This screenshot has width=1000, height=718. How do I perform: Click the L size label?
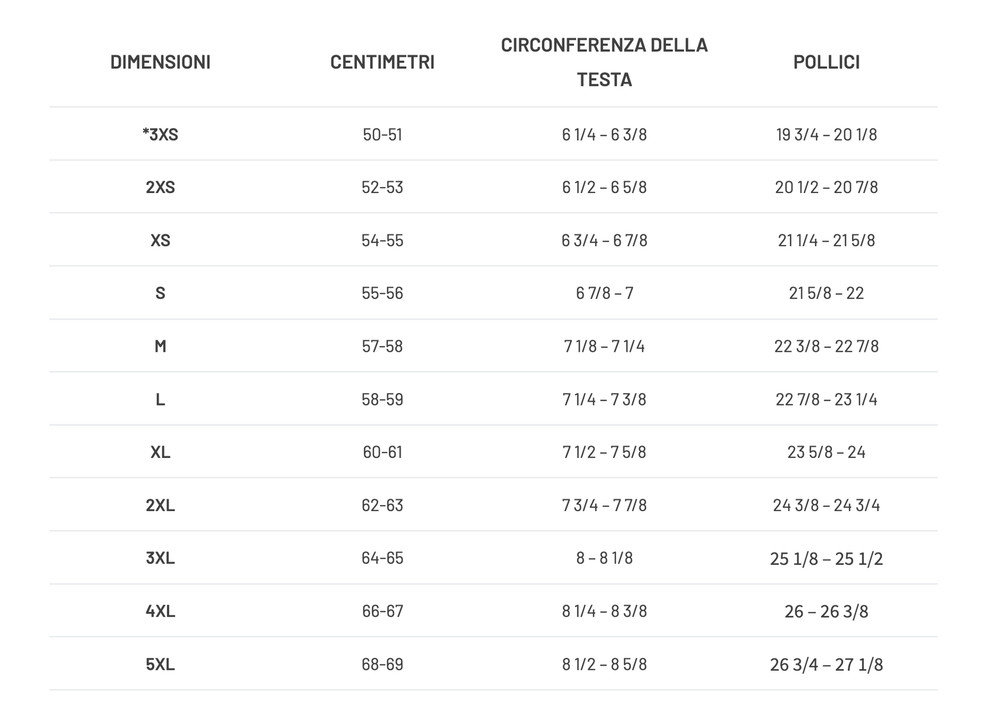(160, 399)
